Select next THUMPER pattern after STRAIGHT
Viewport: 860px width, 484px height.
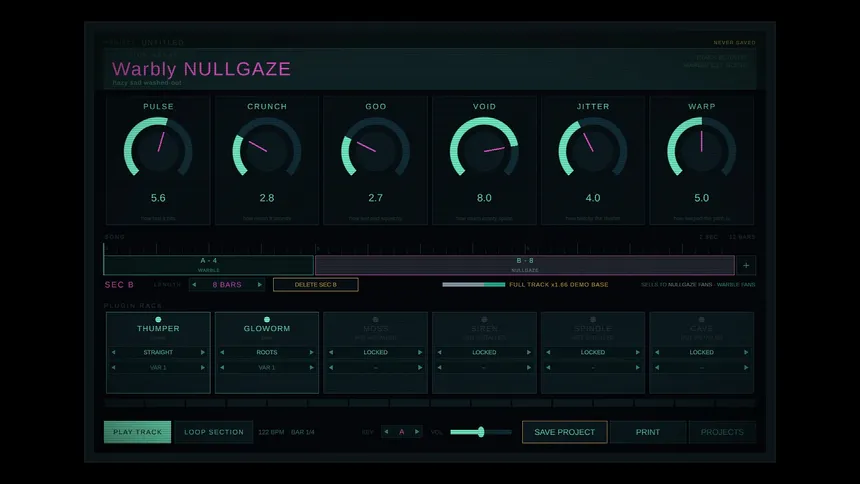tap(202, 352)
